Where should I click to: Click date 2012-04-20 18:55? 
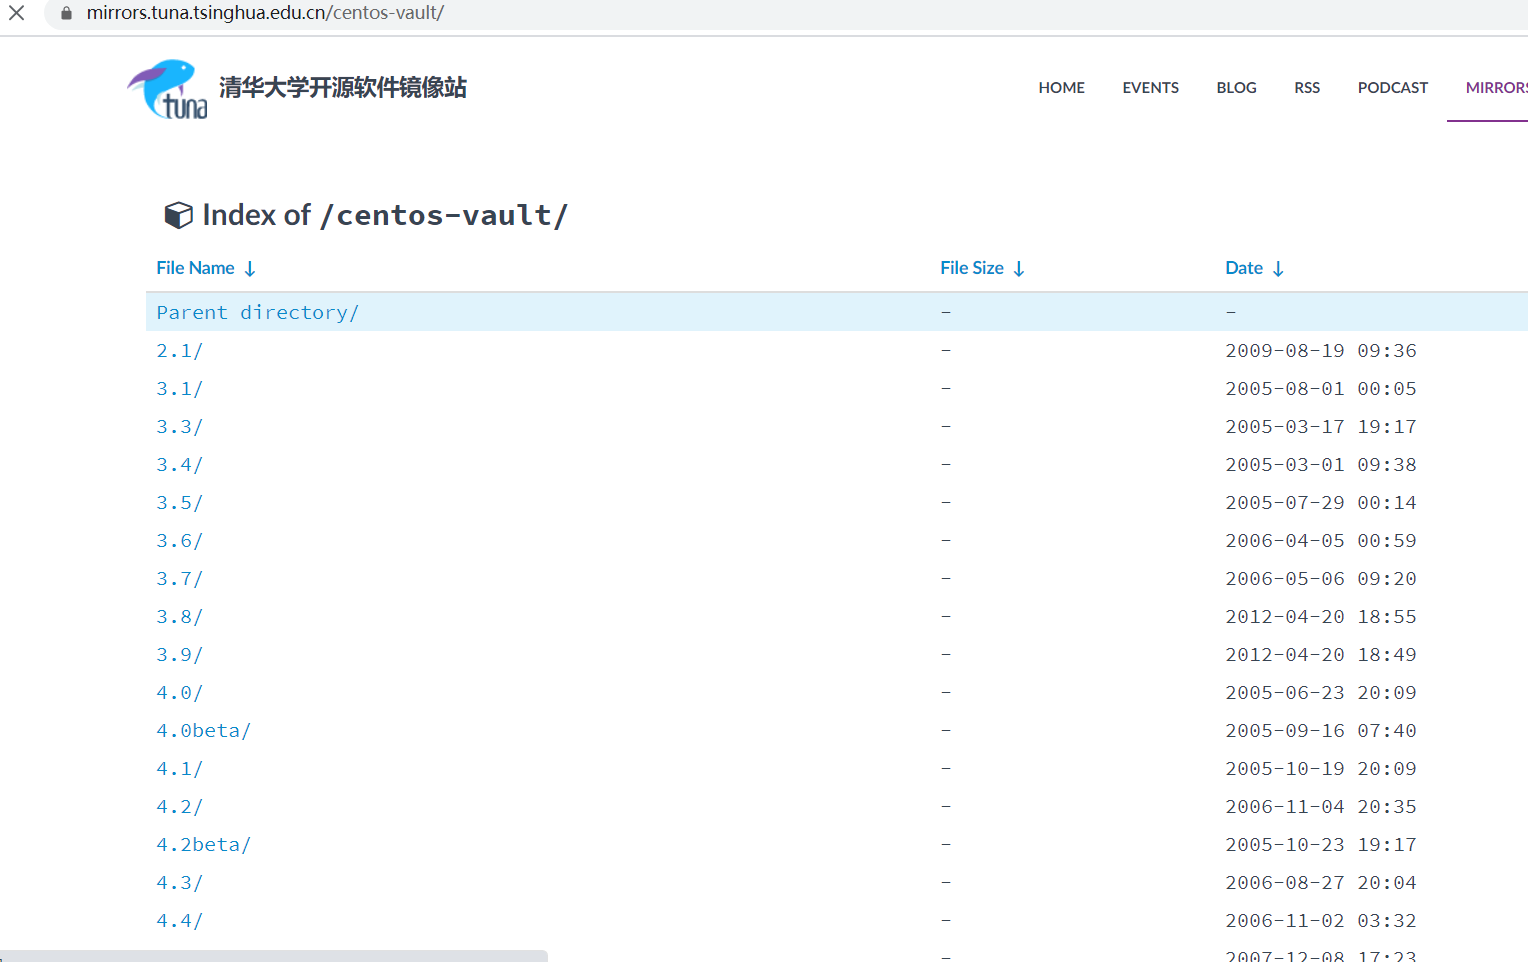tap(1320, 617)
